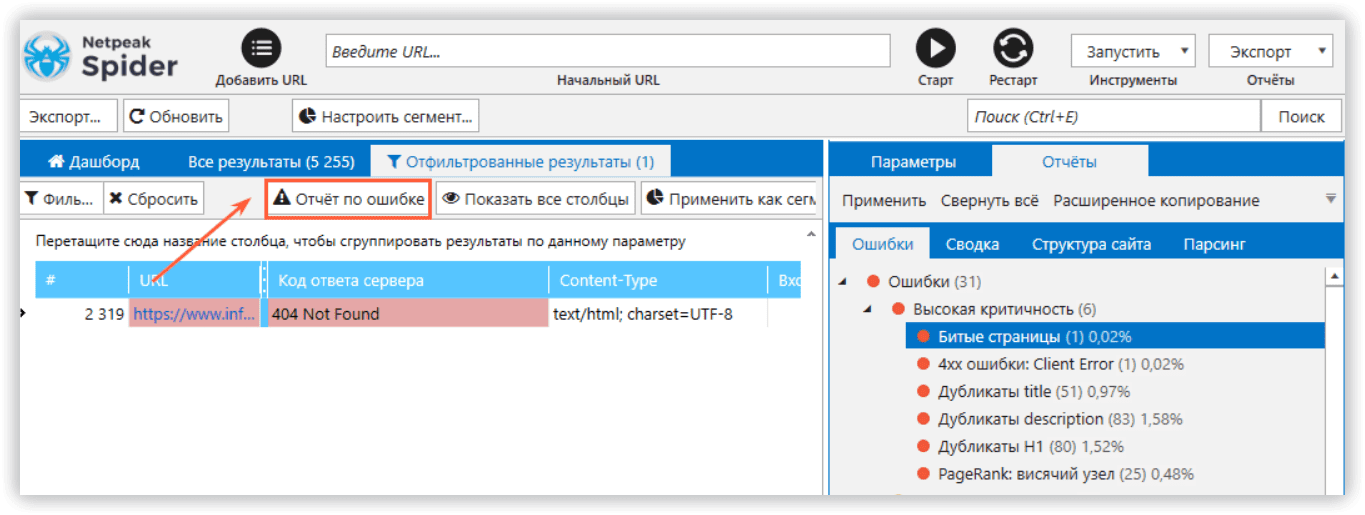Screen dimensions: 1365x515
Task: Open Настроить сегмент settings
Action: coord(386,116)
